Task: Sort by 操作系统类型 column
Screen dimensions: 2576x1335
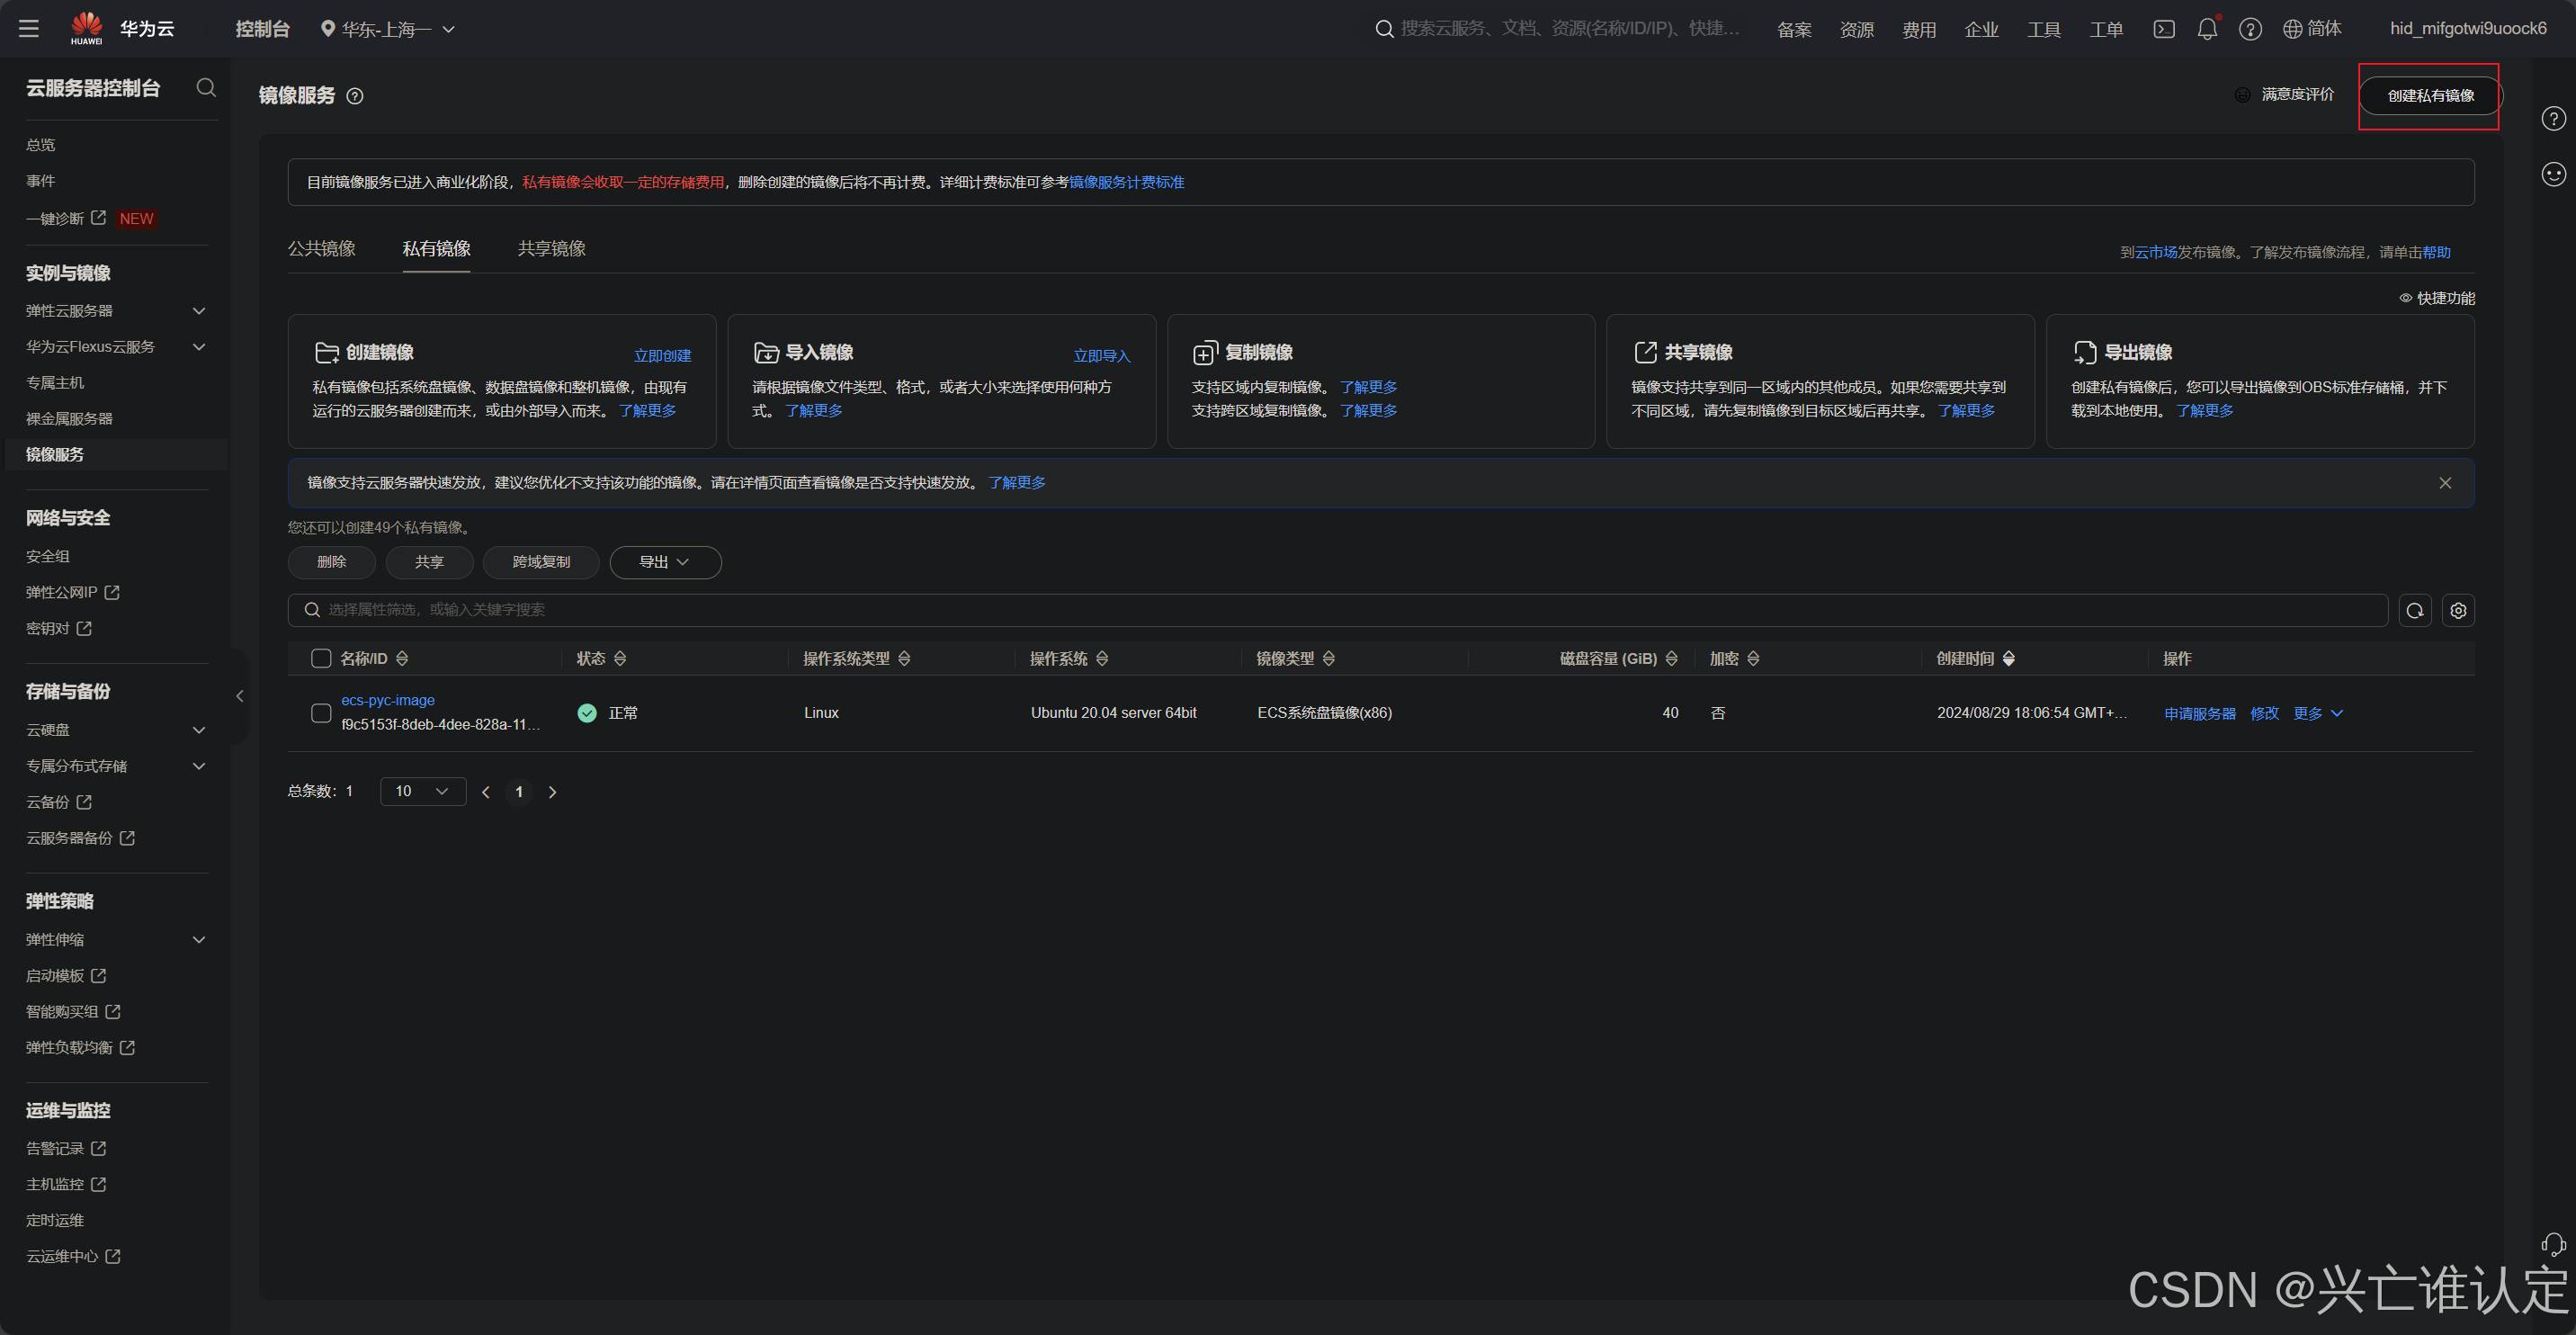Action: 904,658
